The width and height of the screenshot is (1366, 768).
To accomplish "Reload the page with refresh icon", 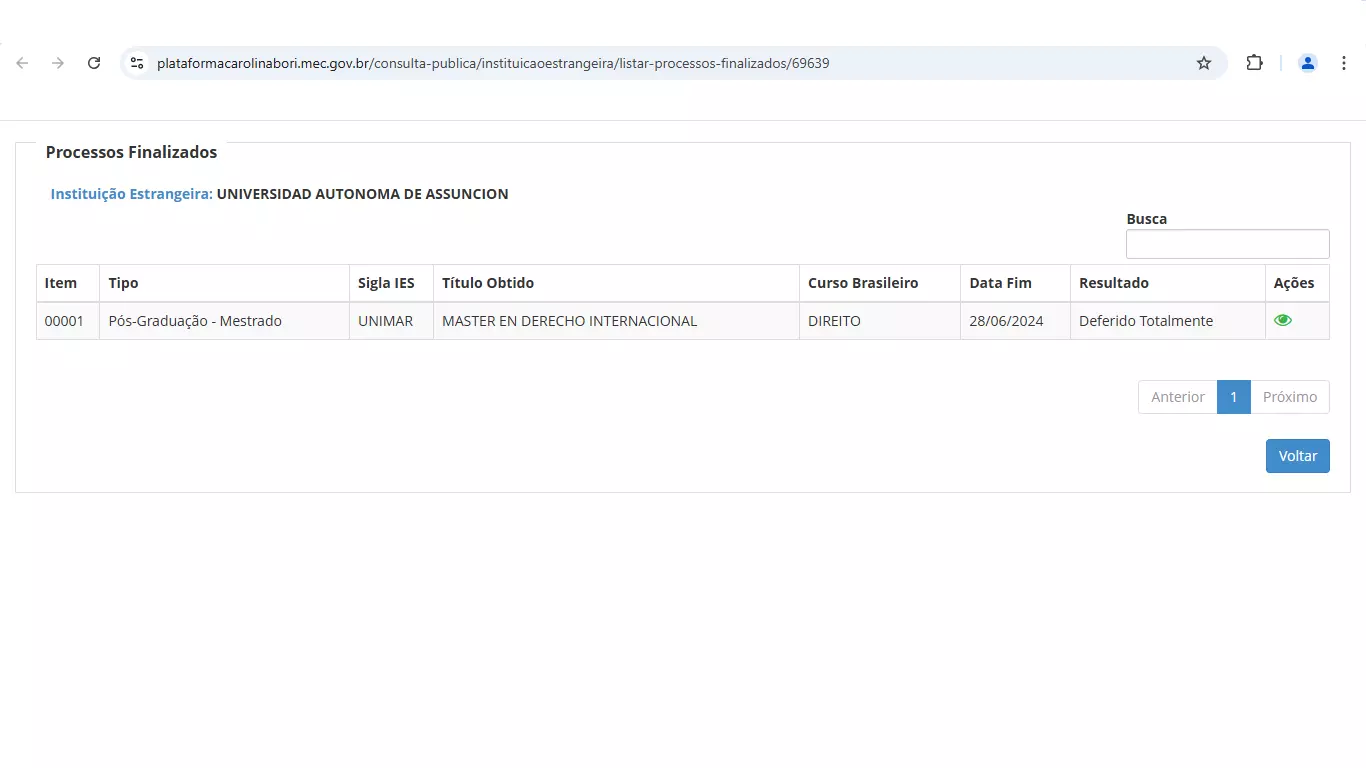I will tap(94, 63).
